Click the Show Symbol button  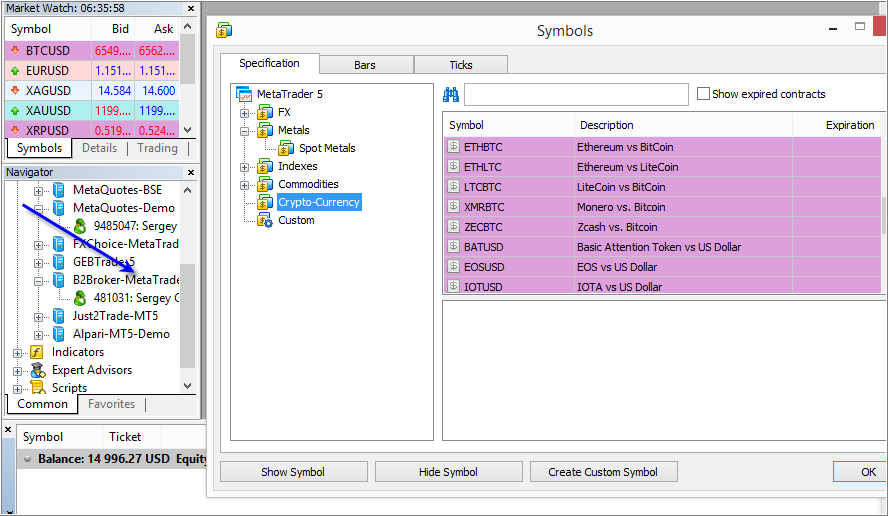click(x=293, y=472)
